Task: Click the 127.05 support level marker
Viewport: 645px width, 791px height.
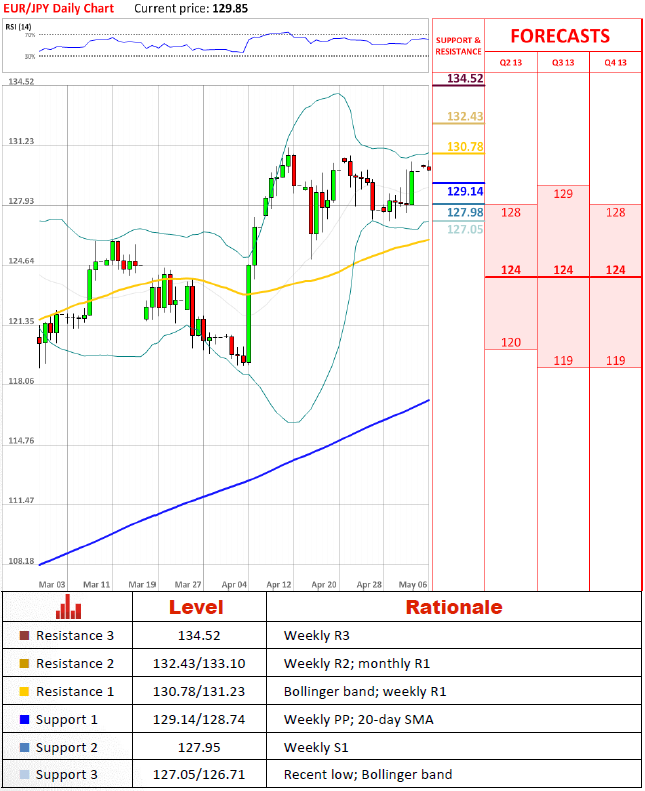Action: coord(465,230)
